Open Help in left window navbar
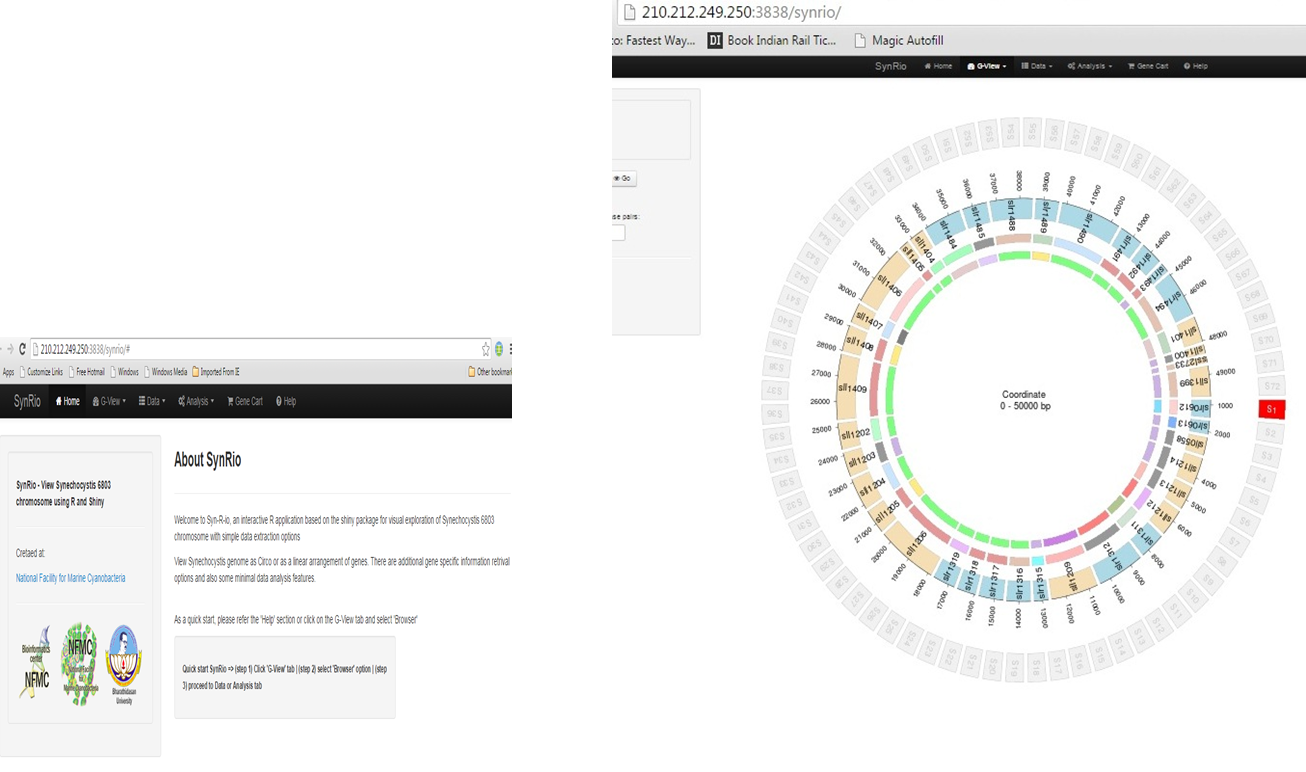This screenshot has width=1306, height=772. pos(286,401)
